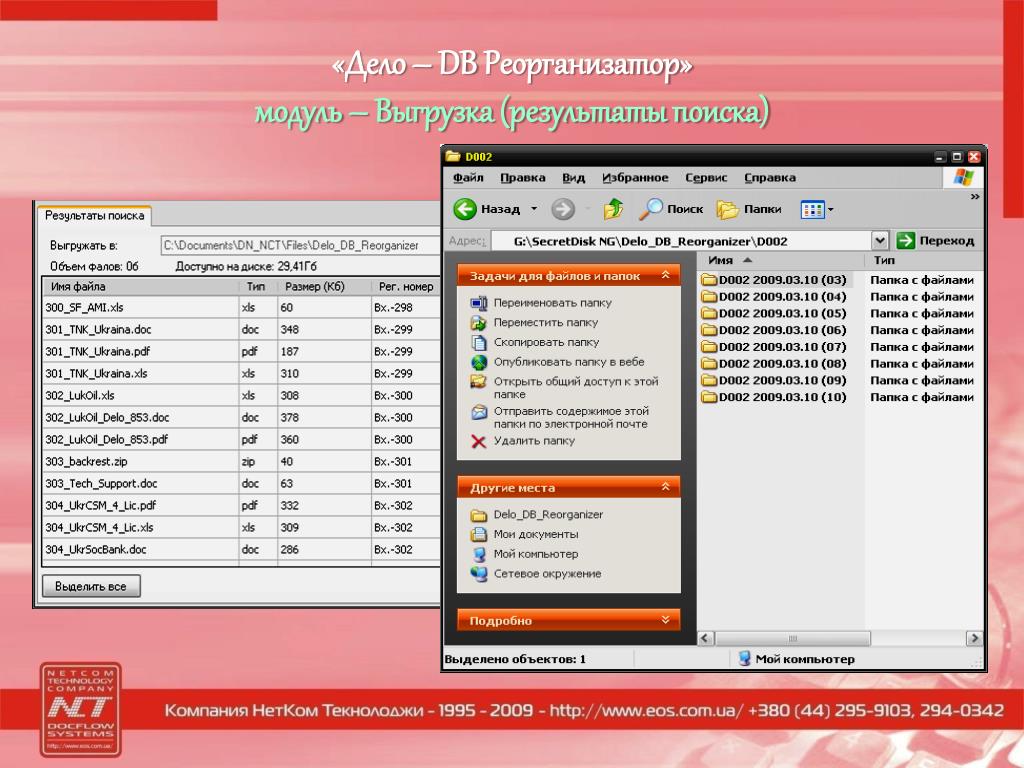This screenshot has height=768, width=1024.
Task: Select the row 303_backrest.zip
Action: [242, 462]
